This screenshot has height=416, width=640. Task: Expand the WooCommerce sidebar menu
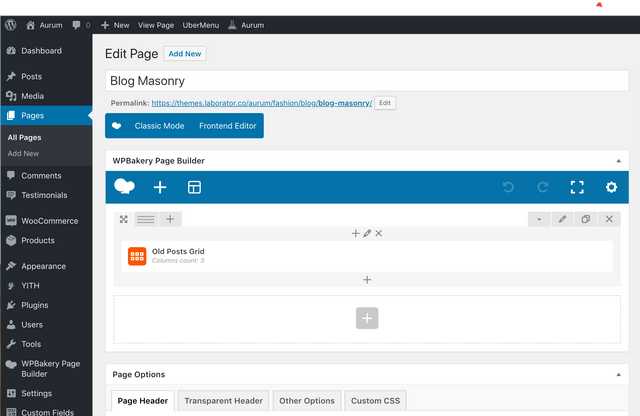44,220
